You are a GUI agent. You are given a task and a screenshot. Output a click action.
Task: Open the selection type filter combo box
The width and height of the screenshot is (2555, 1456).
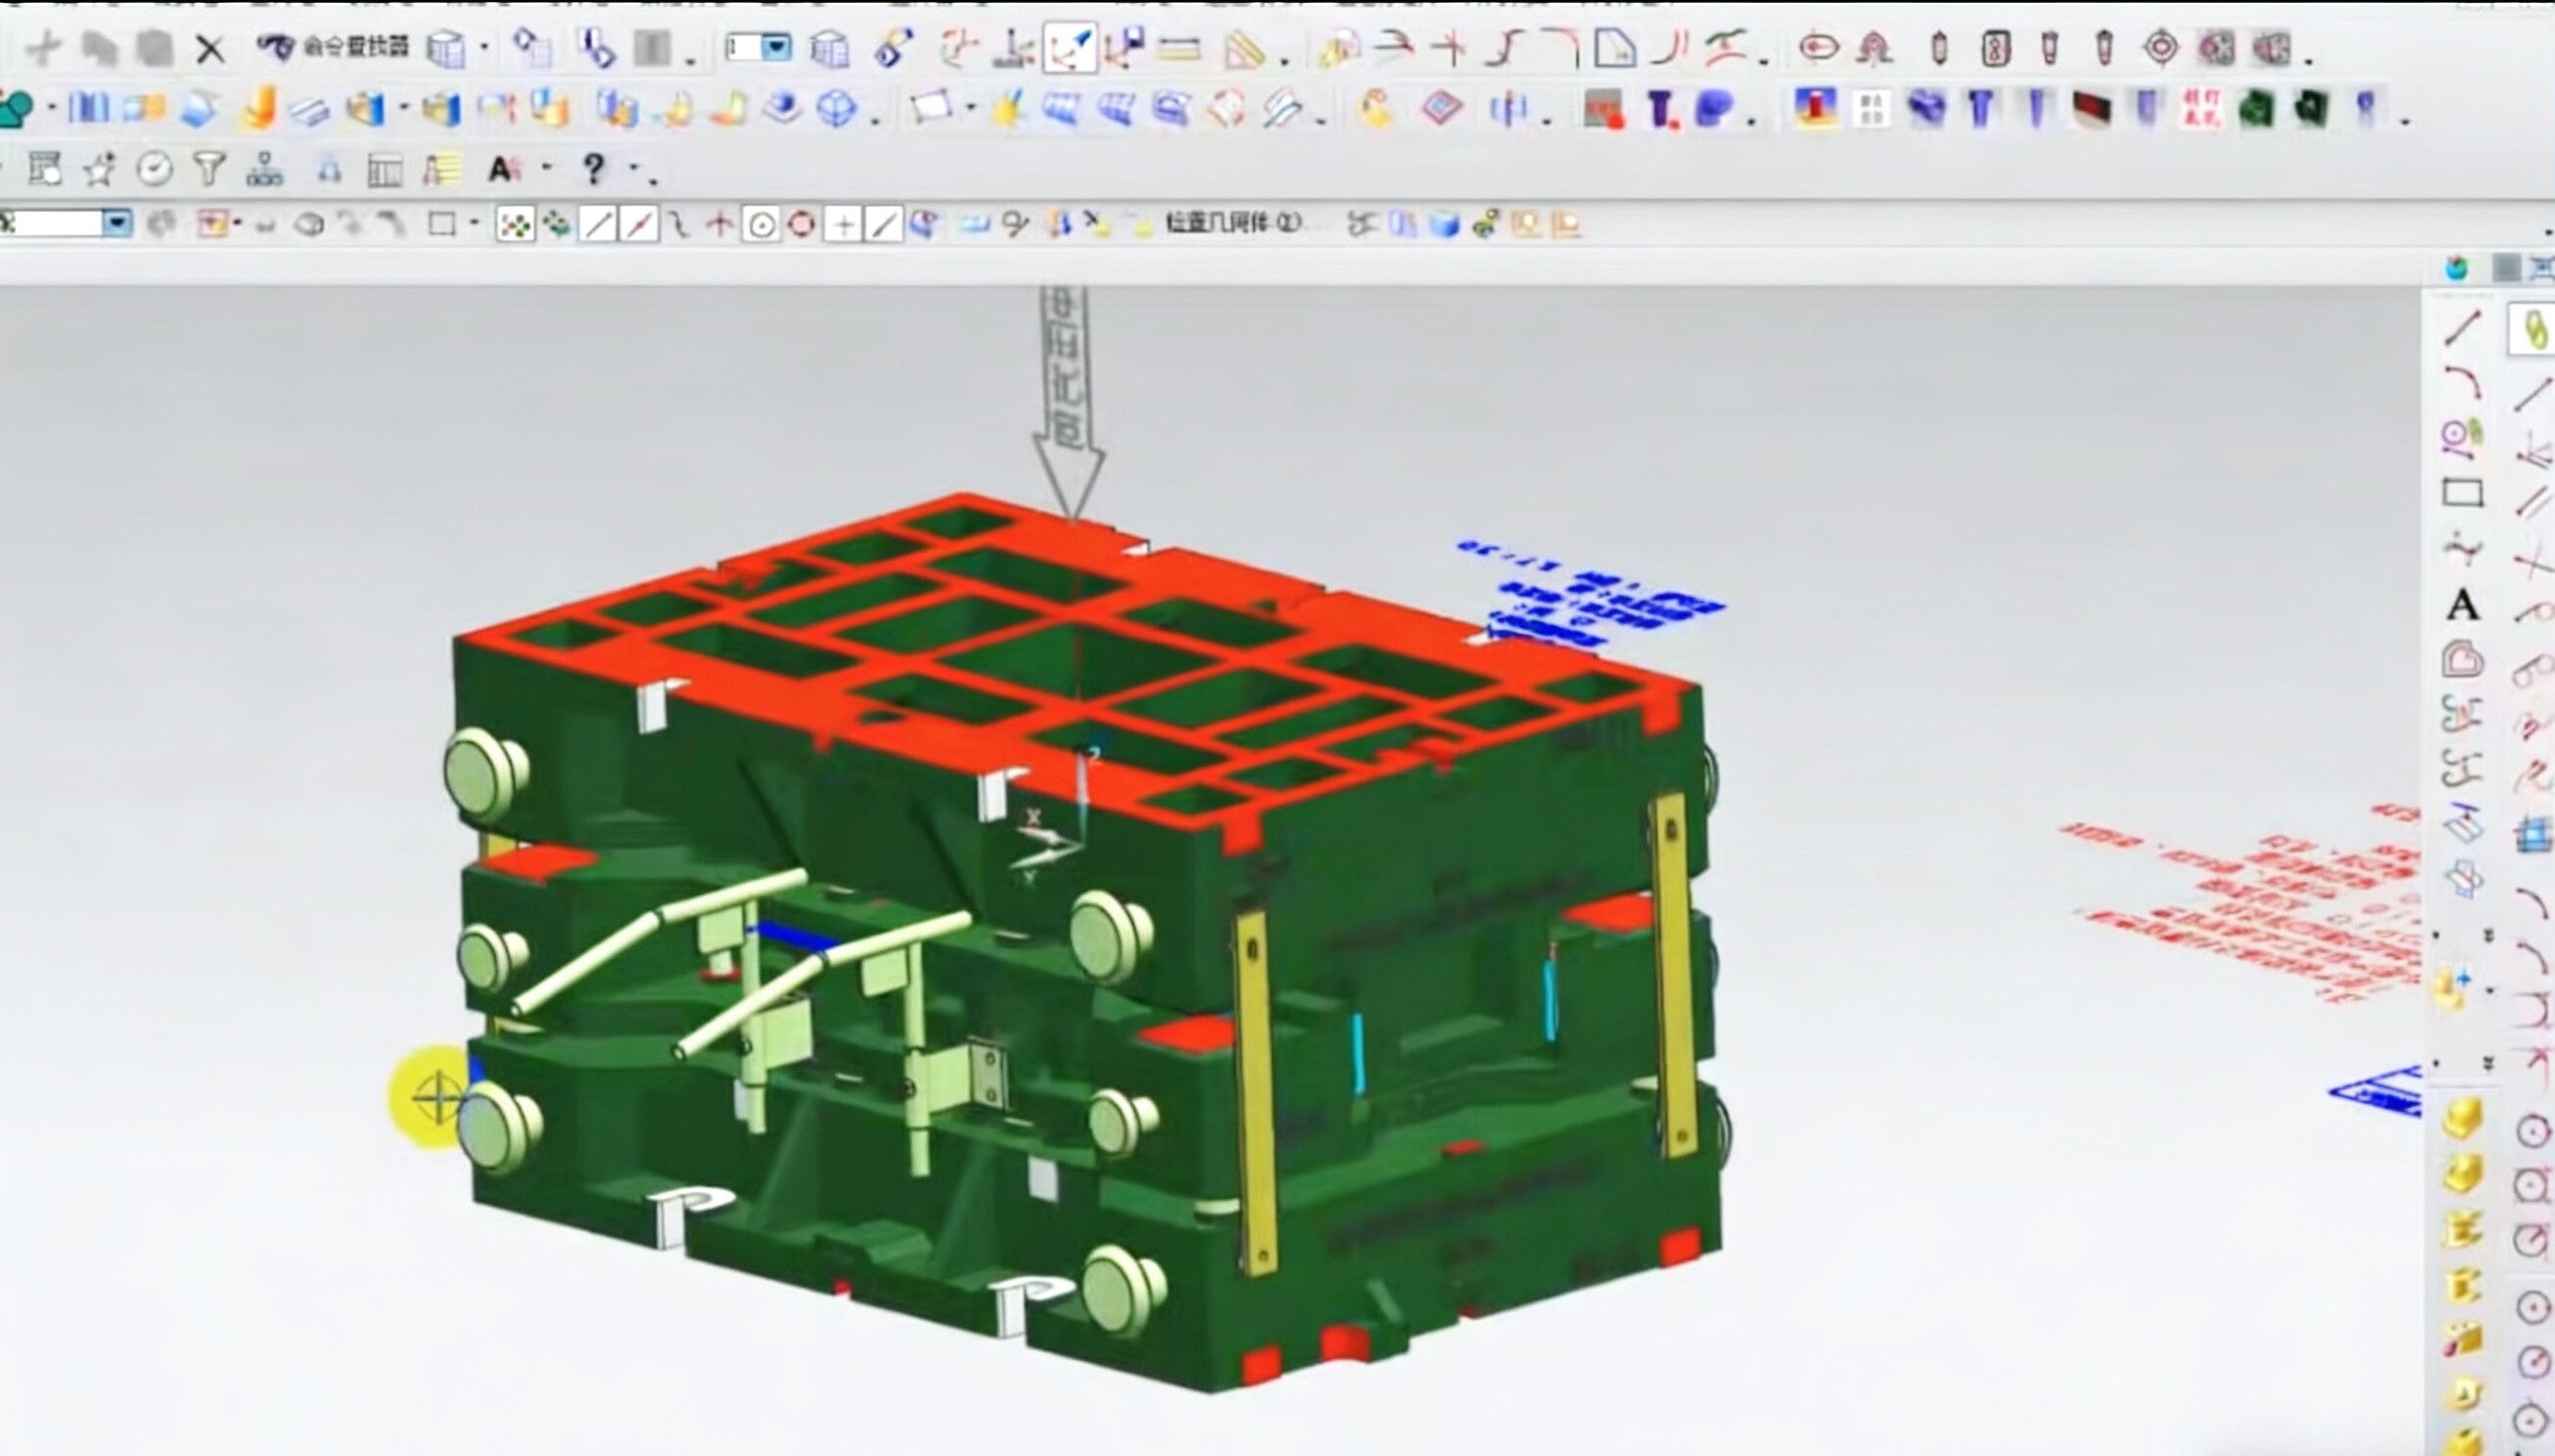pos(66,223)
